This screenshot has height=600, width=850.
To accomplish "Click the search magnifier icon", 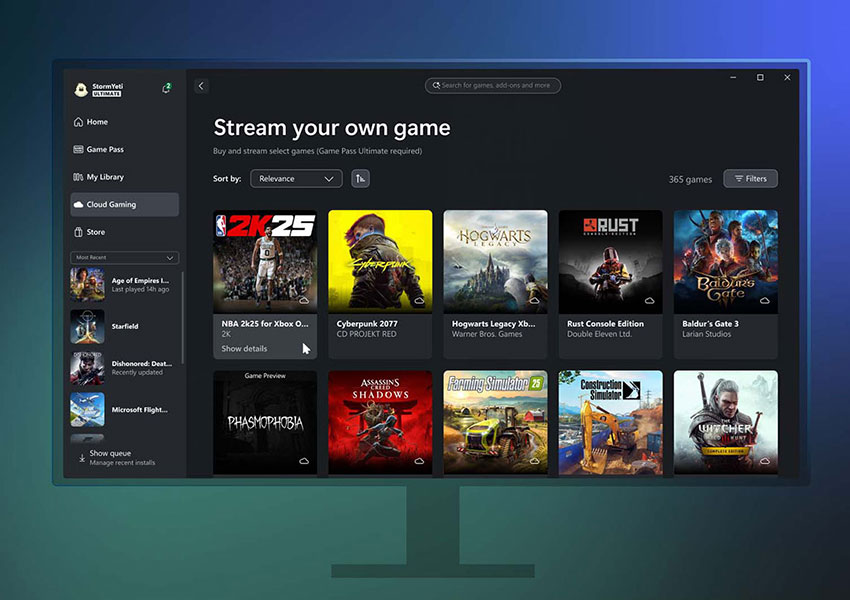I will 436,85.
